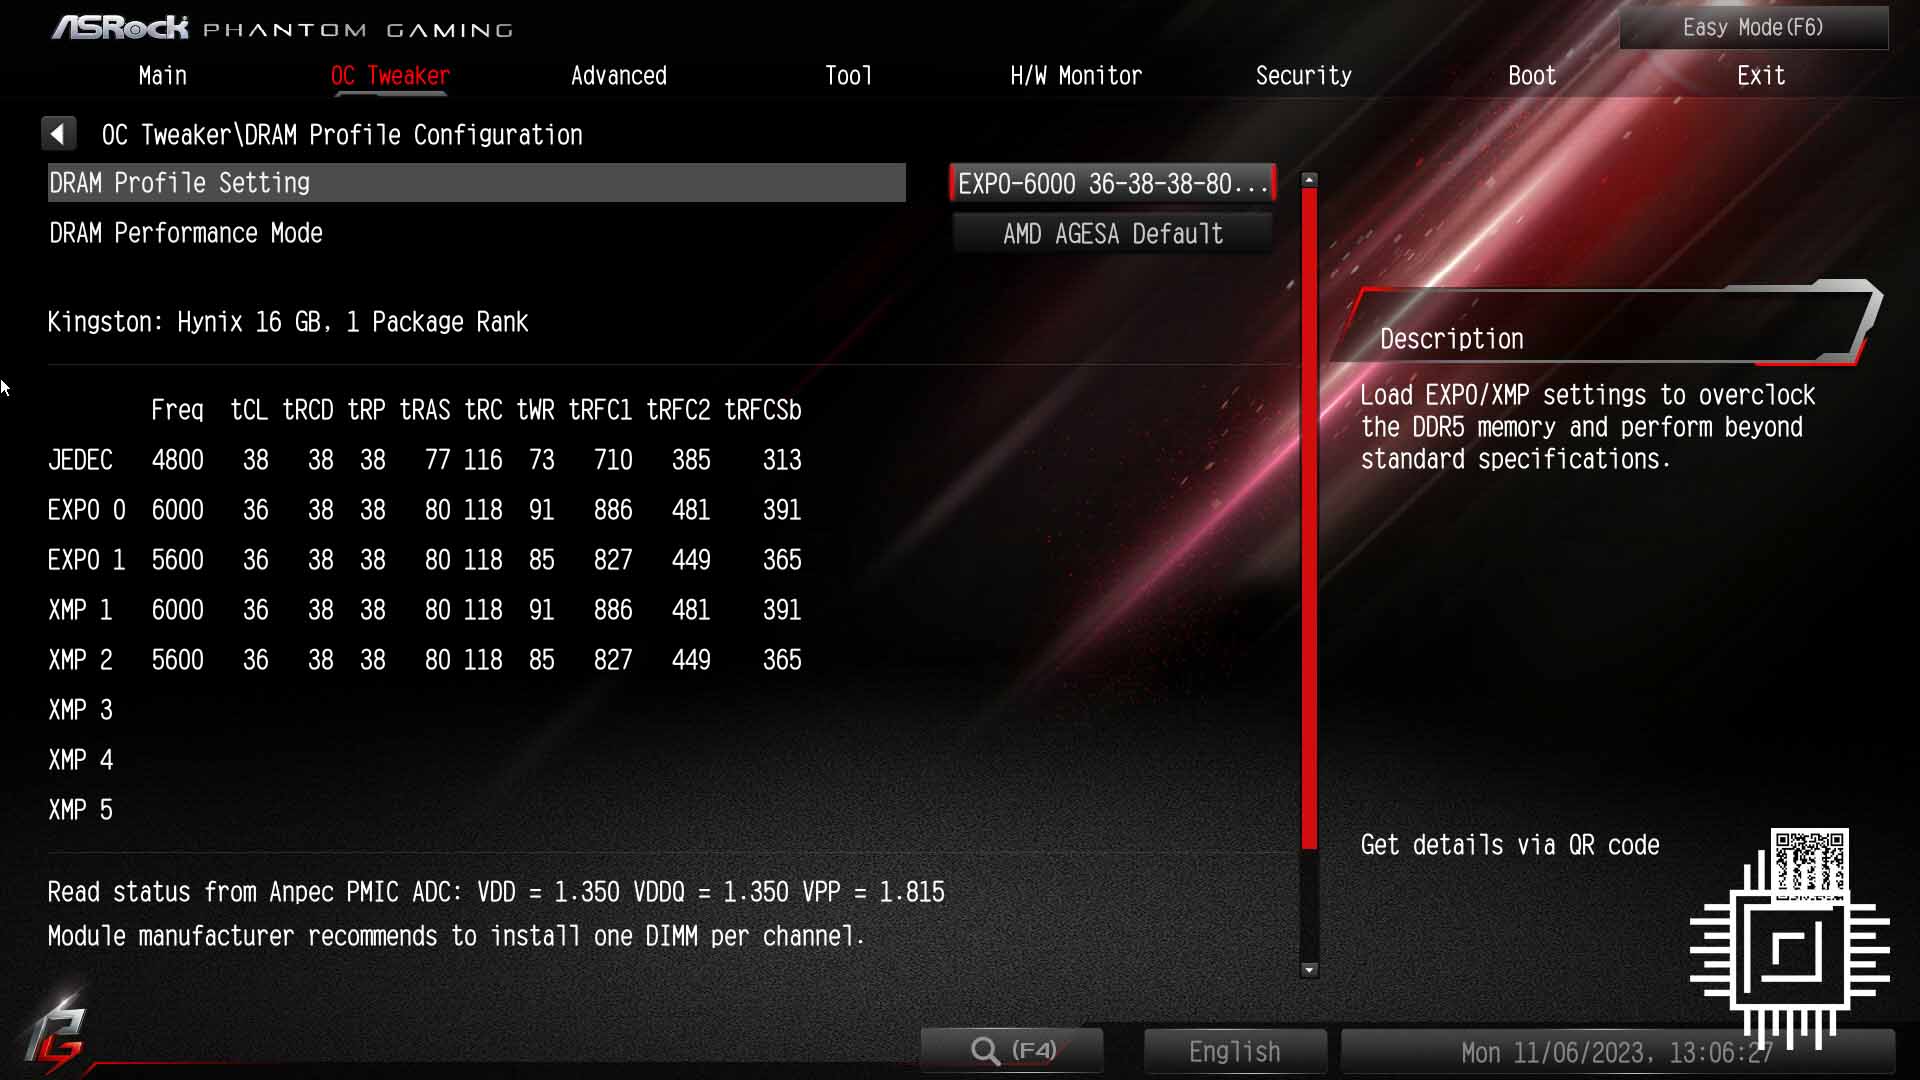The width and height of the screenshot is (1920, 1080).
Task: Click the OC Tweaker tab
Action: (390, 75)
